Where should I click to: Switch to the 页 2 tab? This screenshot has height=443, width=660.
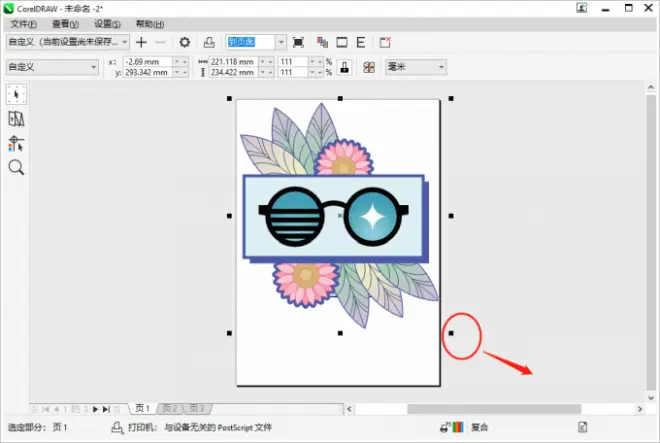[x=170, y=408]
